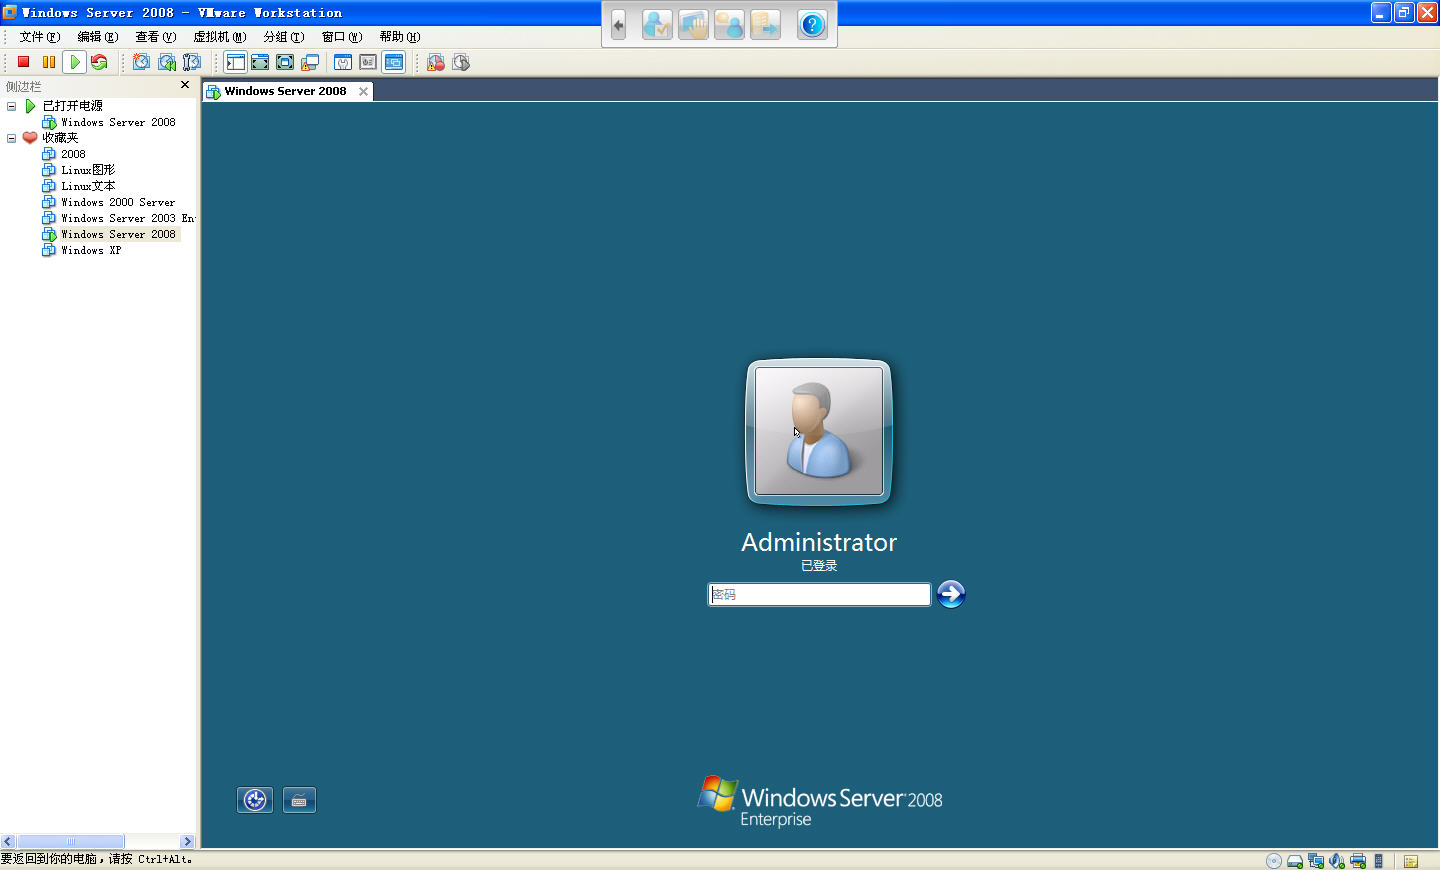Click the export arrow floating toolbar icon
Screen dimensions: 1440x870
[765, 25]
